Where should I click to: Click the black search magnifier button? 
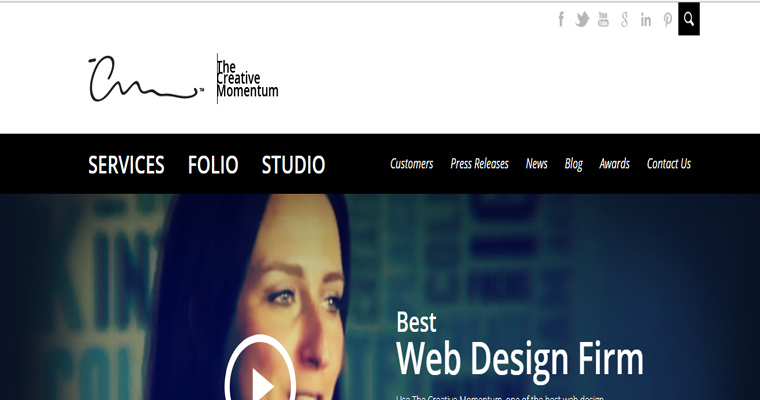point(689,19)
